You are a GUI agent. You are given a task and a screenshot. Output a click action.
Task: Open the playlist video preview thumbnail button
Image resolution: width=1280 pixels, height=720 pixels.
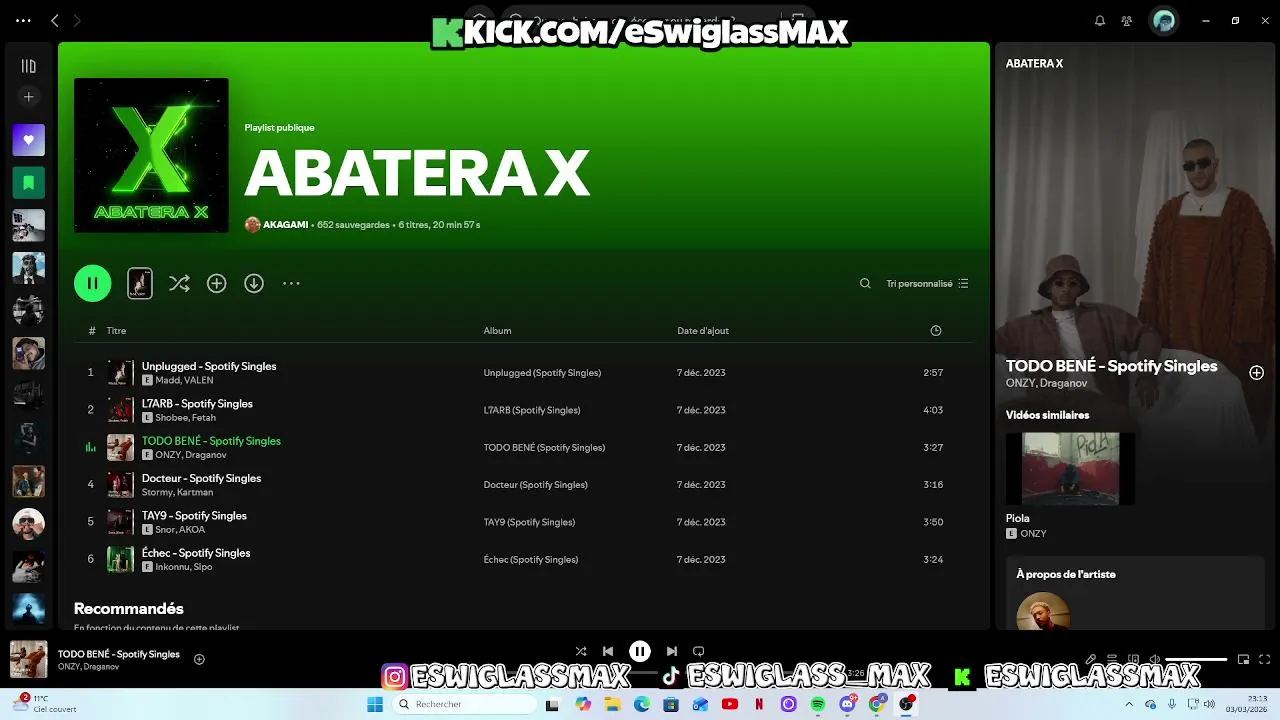click(140, 283)
